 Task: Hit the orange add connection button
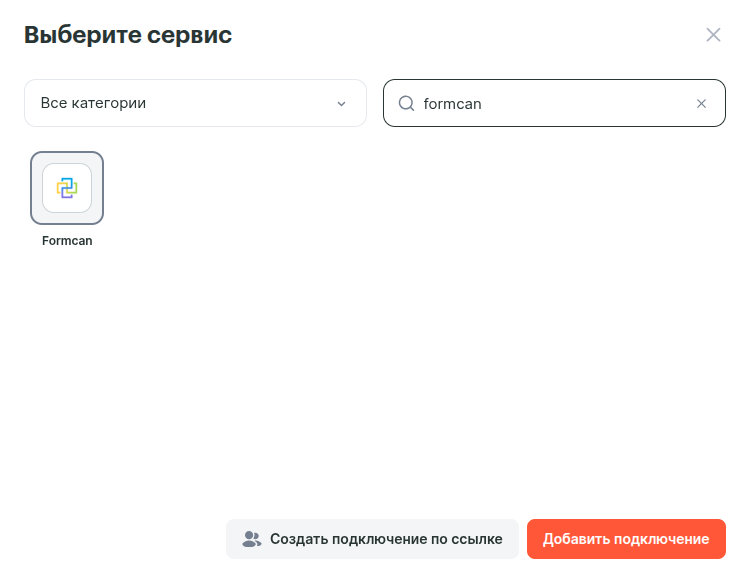[x=626, y=539]
